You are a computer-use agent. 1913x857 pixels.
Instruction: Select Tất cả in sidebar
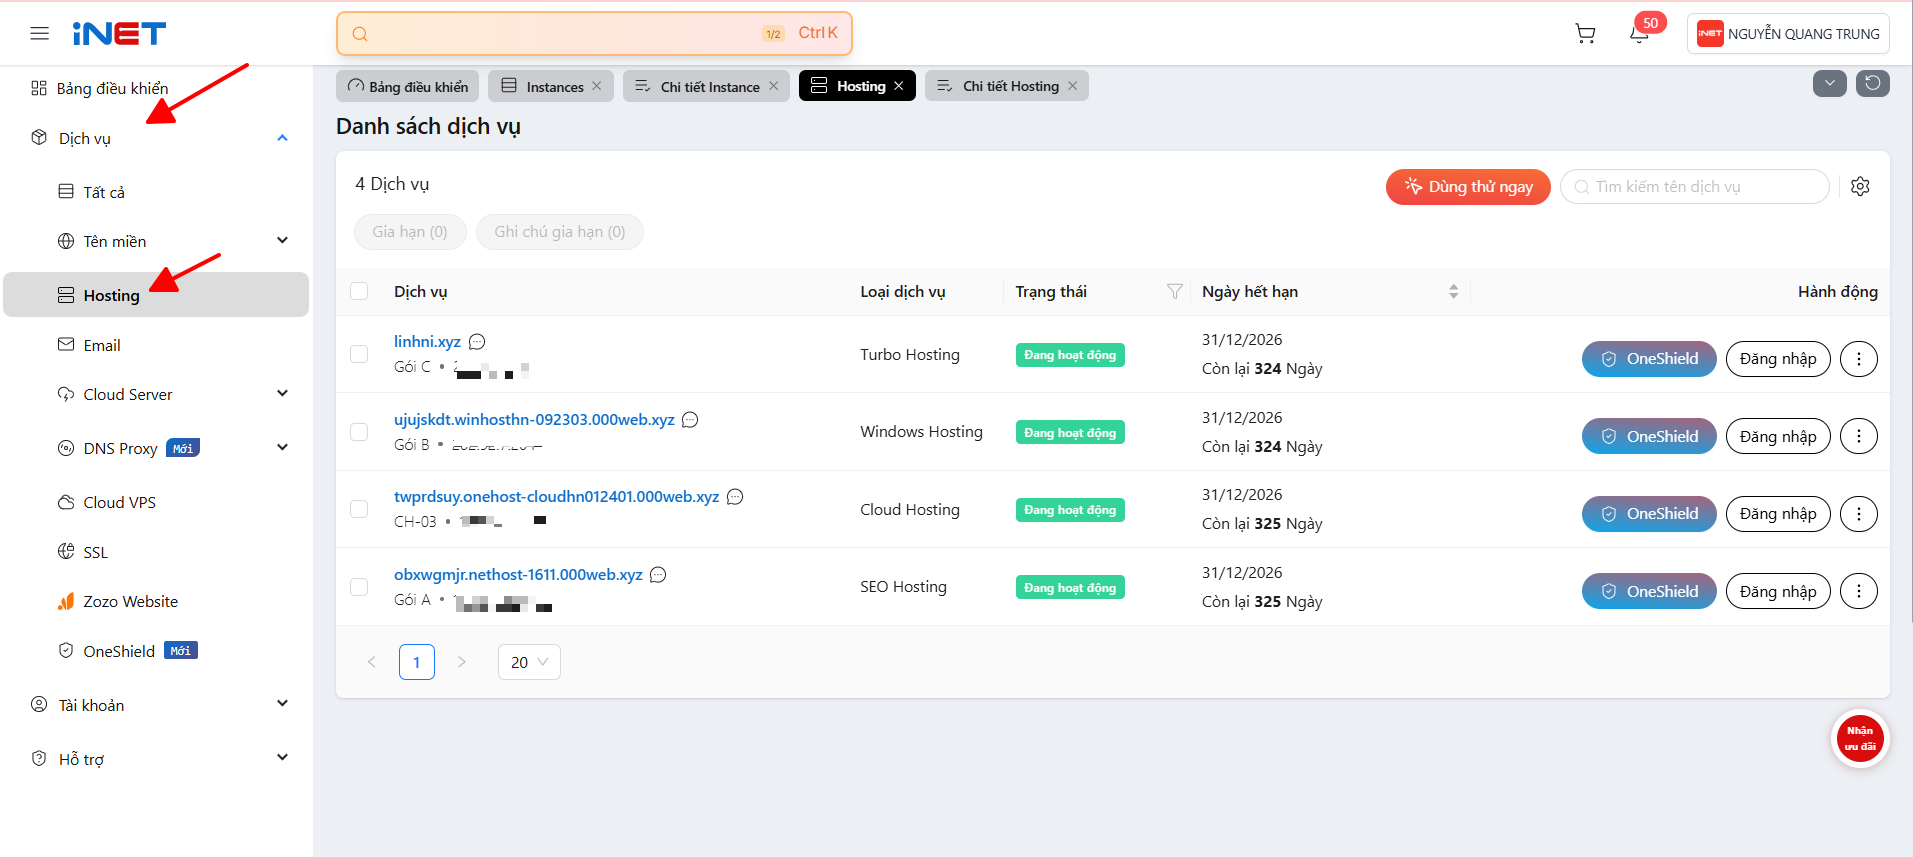104,192
